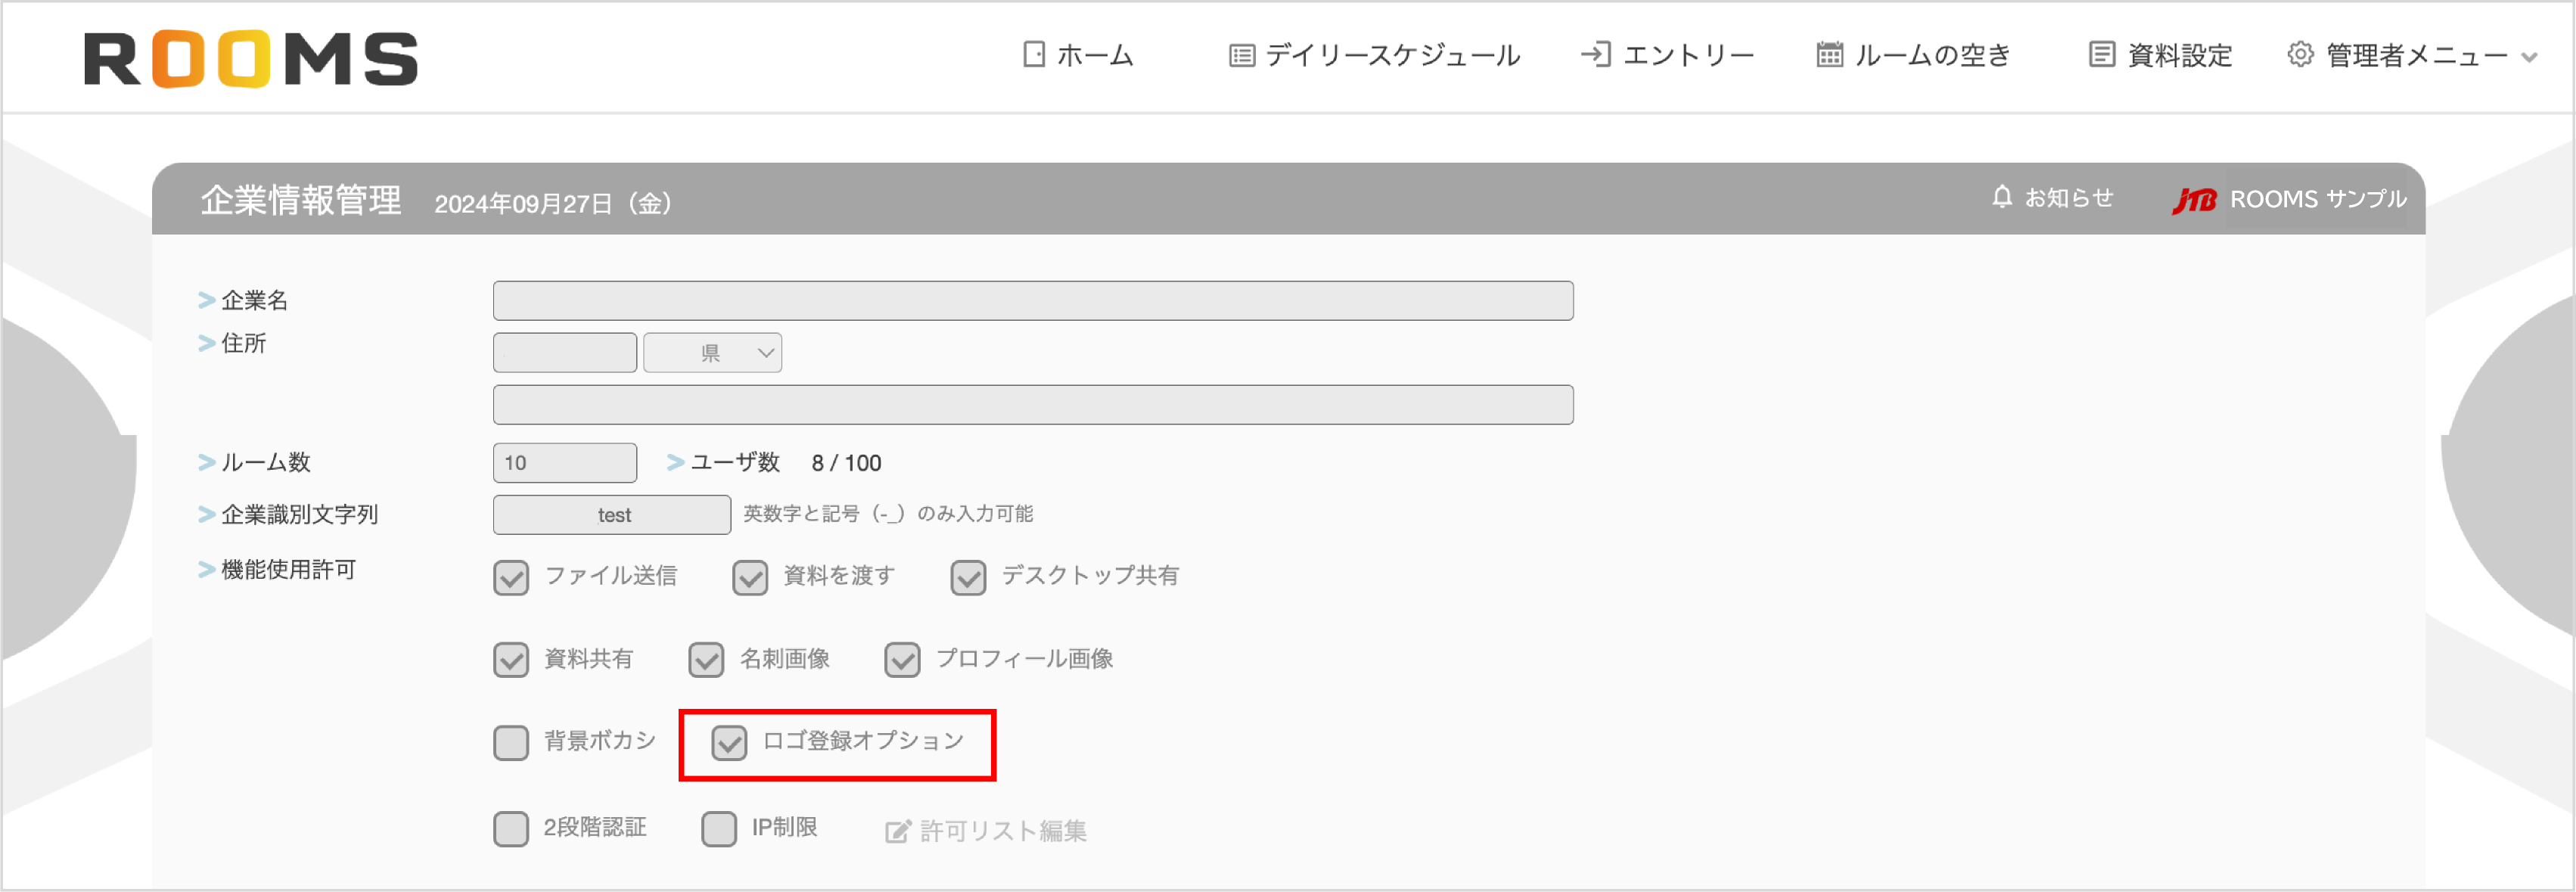
Task: Click the エントリー entry arrow icon
Action: point(1596,54)
